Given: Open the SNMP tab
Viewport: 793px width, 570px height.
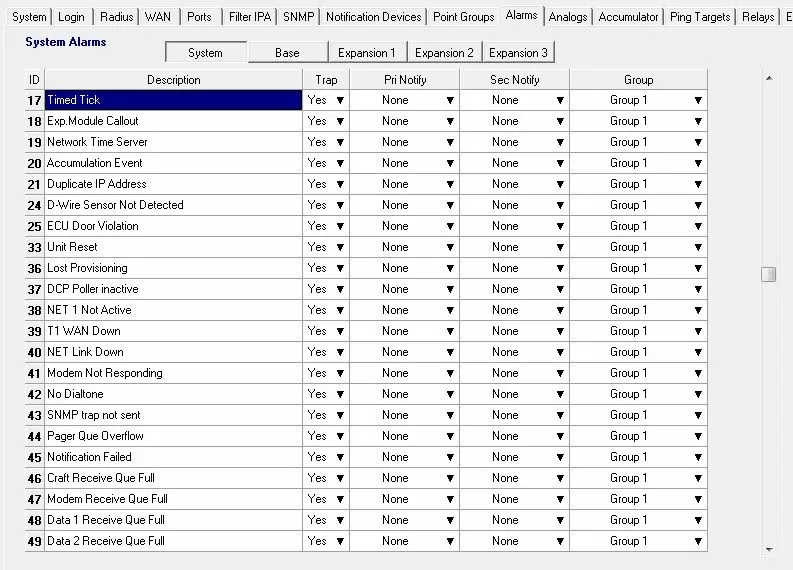Looking at the screenshot, I should click(x=298, y=17).
